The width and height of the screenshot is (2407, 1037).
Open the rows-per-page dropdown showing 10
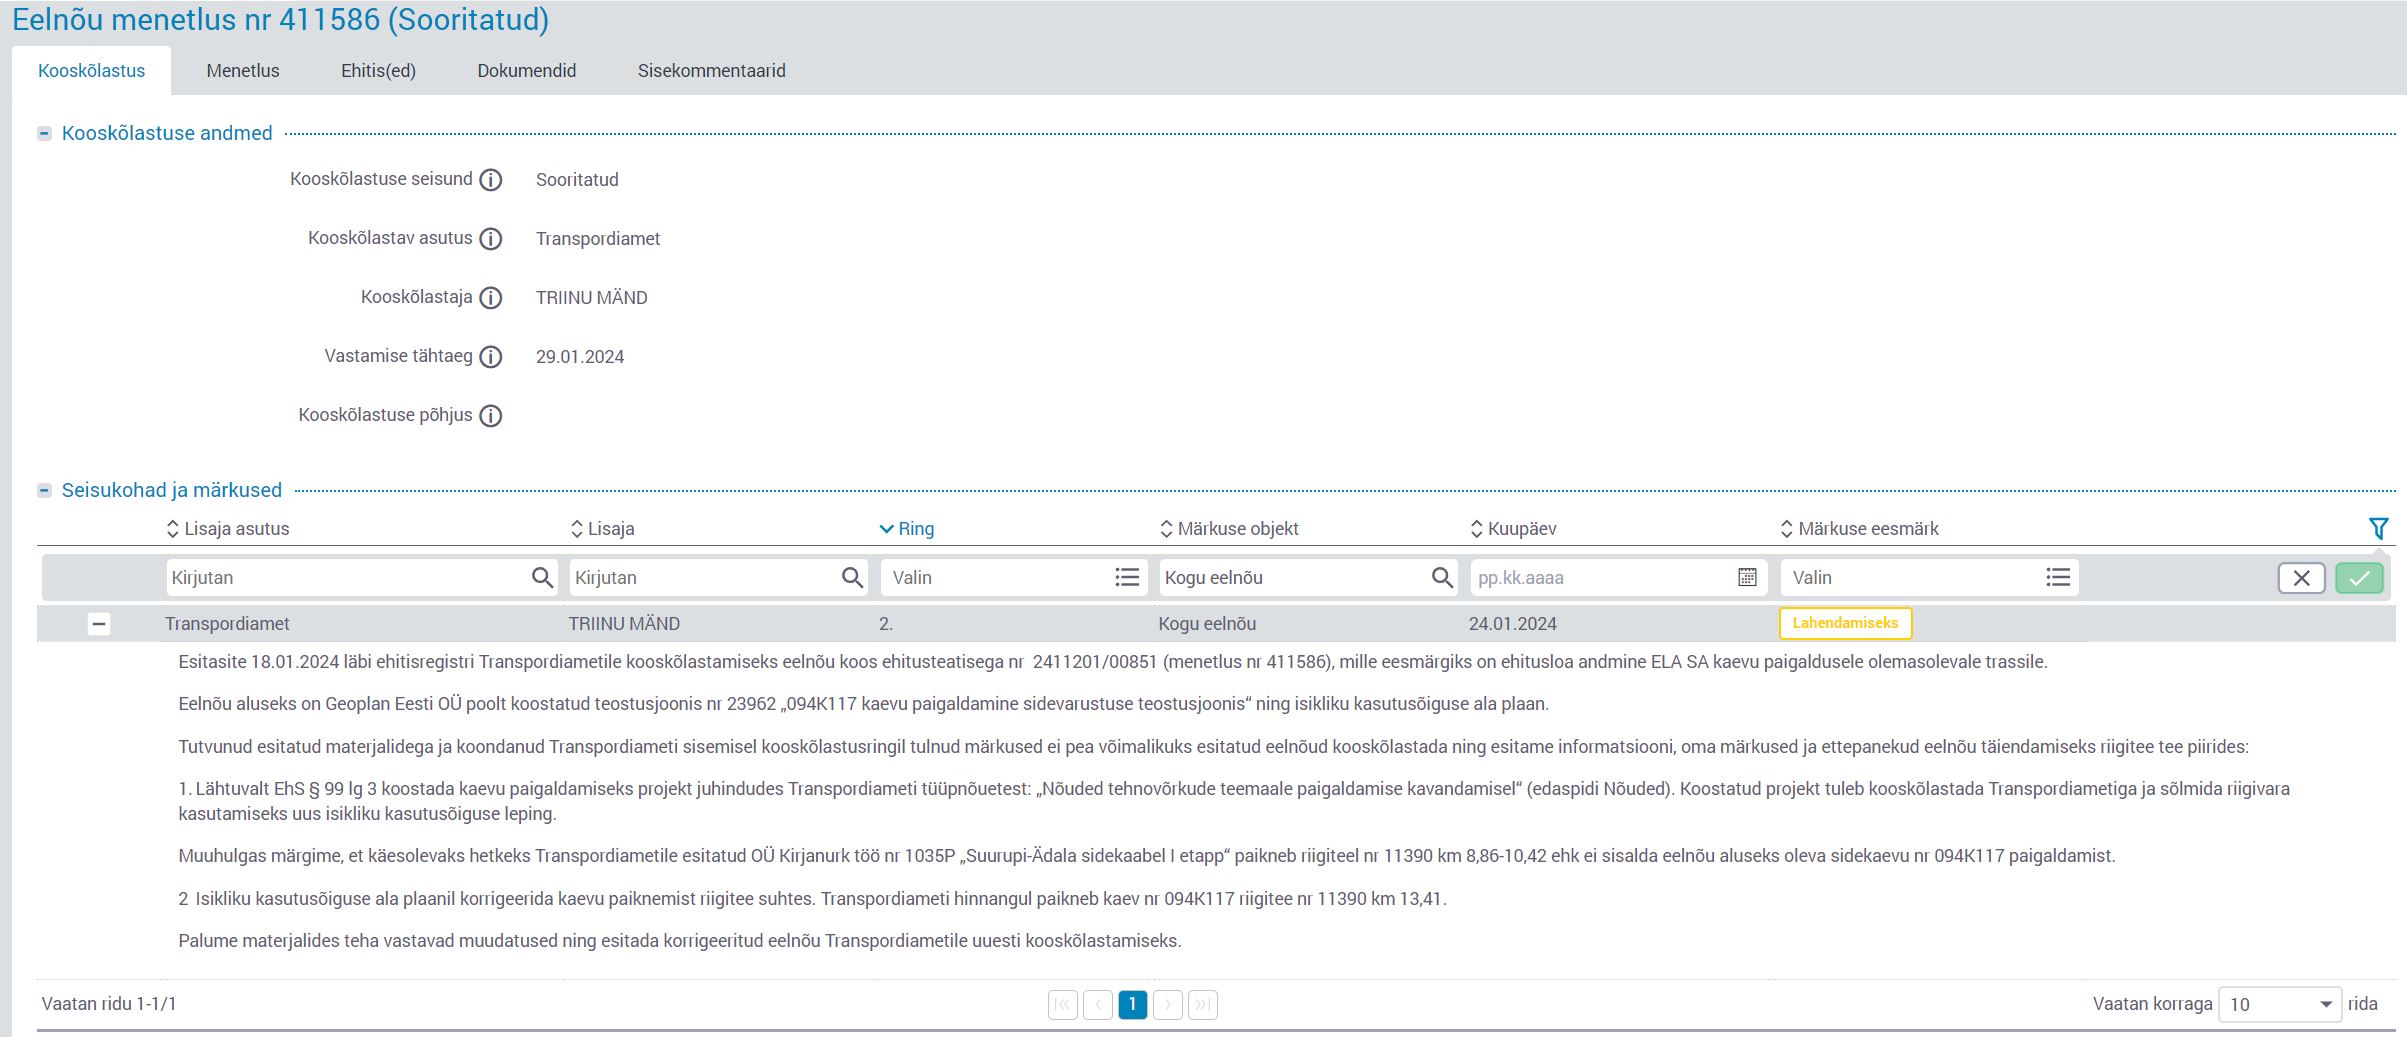click(x=2280, y=1004)
